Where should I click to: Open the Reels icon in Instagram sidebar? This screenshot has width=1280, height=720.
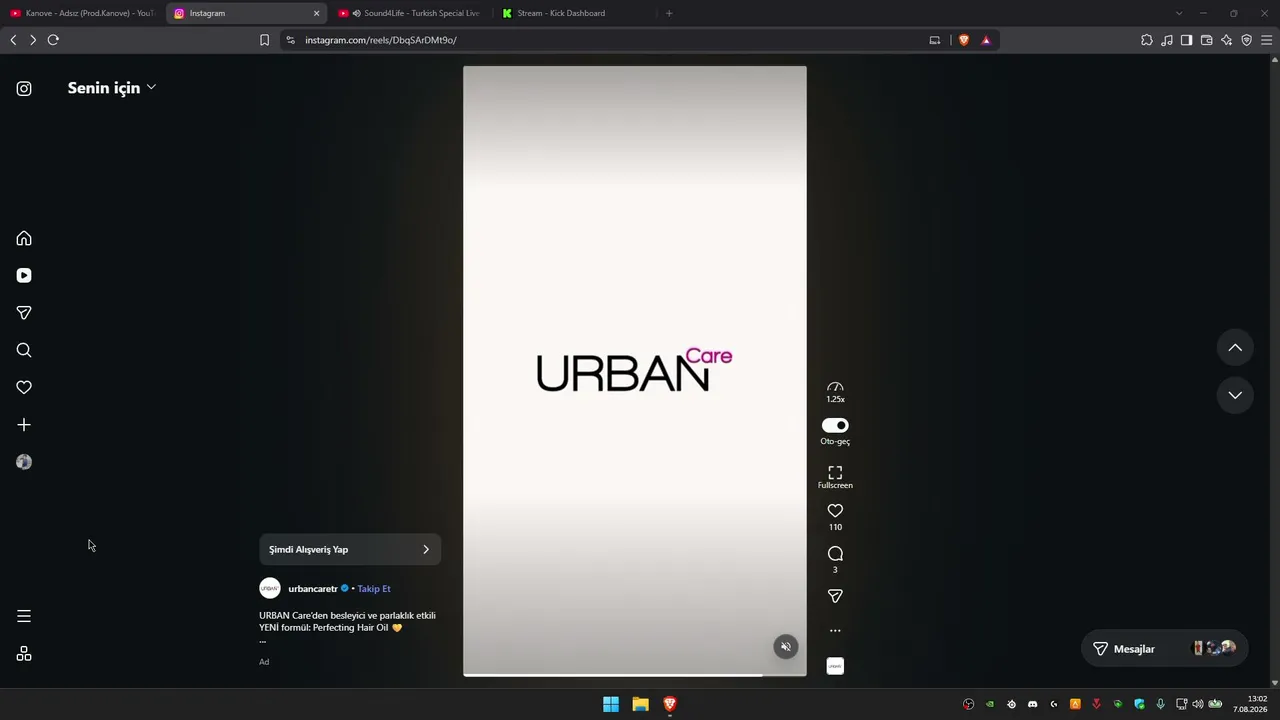tap(24, 275)
